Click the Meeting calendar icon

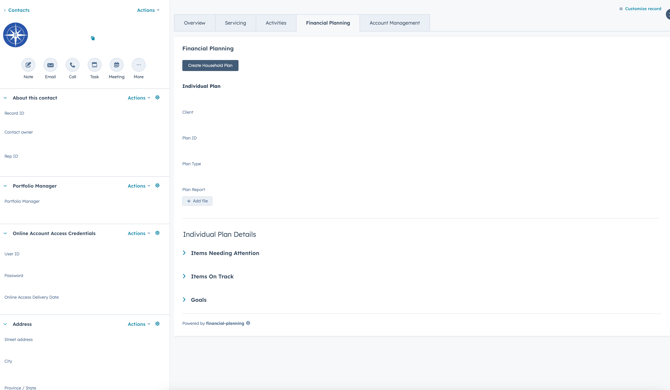[x=116, y=65]
